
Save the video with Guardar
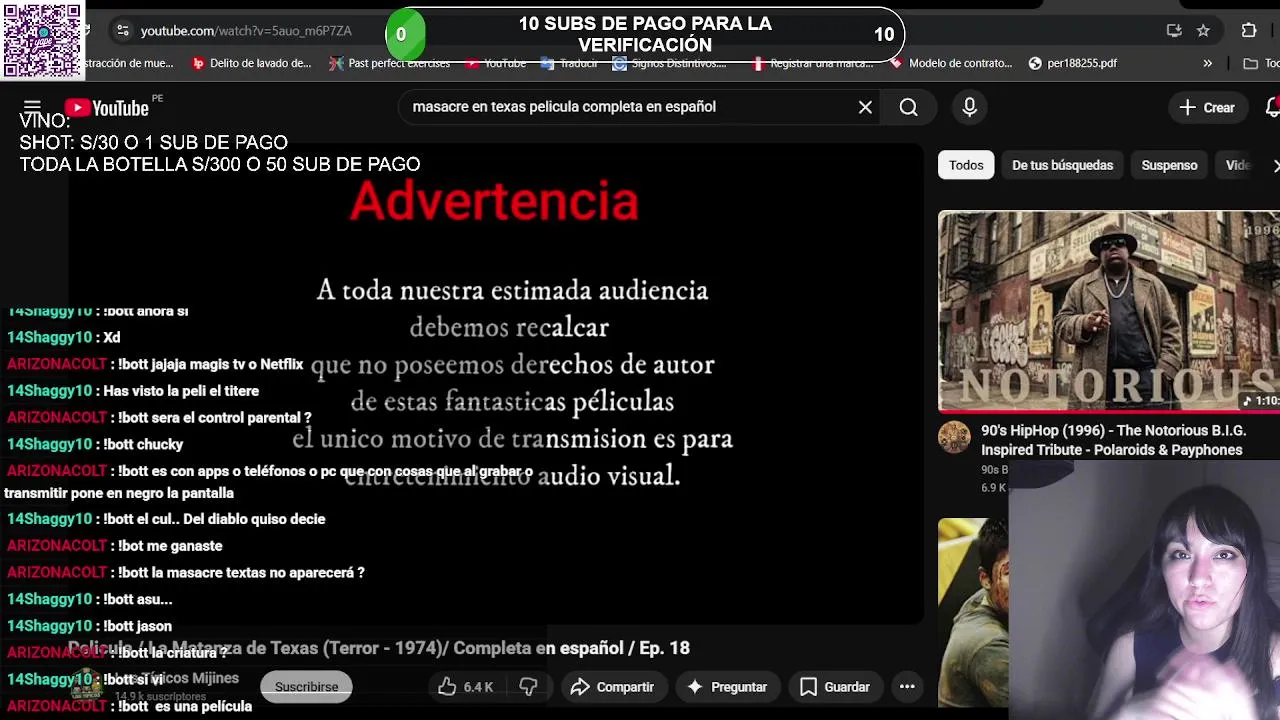click(x=834, y=687)
